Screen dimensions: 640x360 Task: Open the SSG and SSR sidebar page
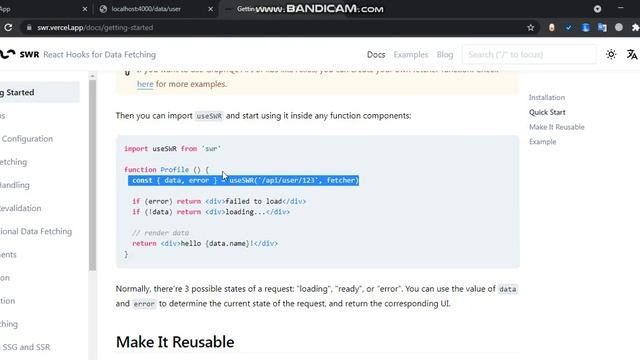pos(25,347)
